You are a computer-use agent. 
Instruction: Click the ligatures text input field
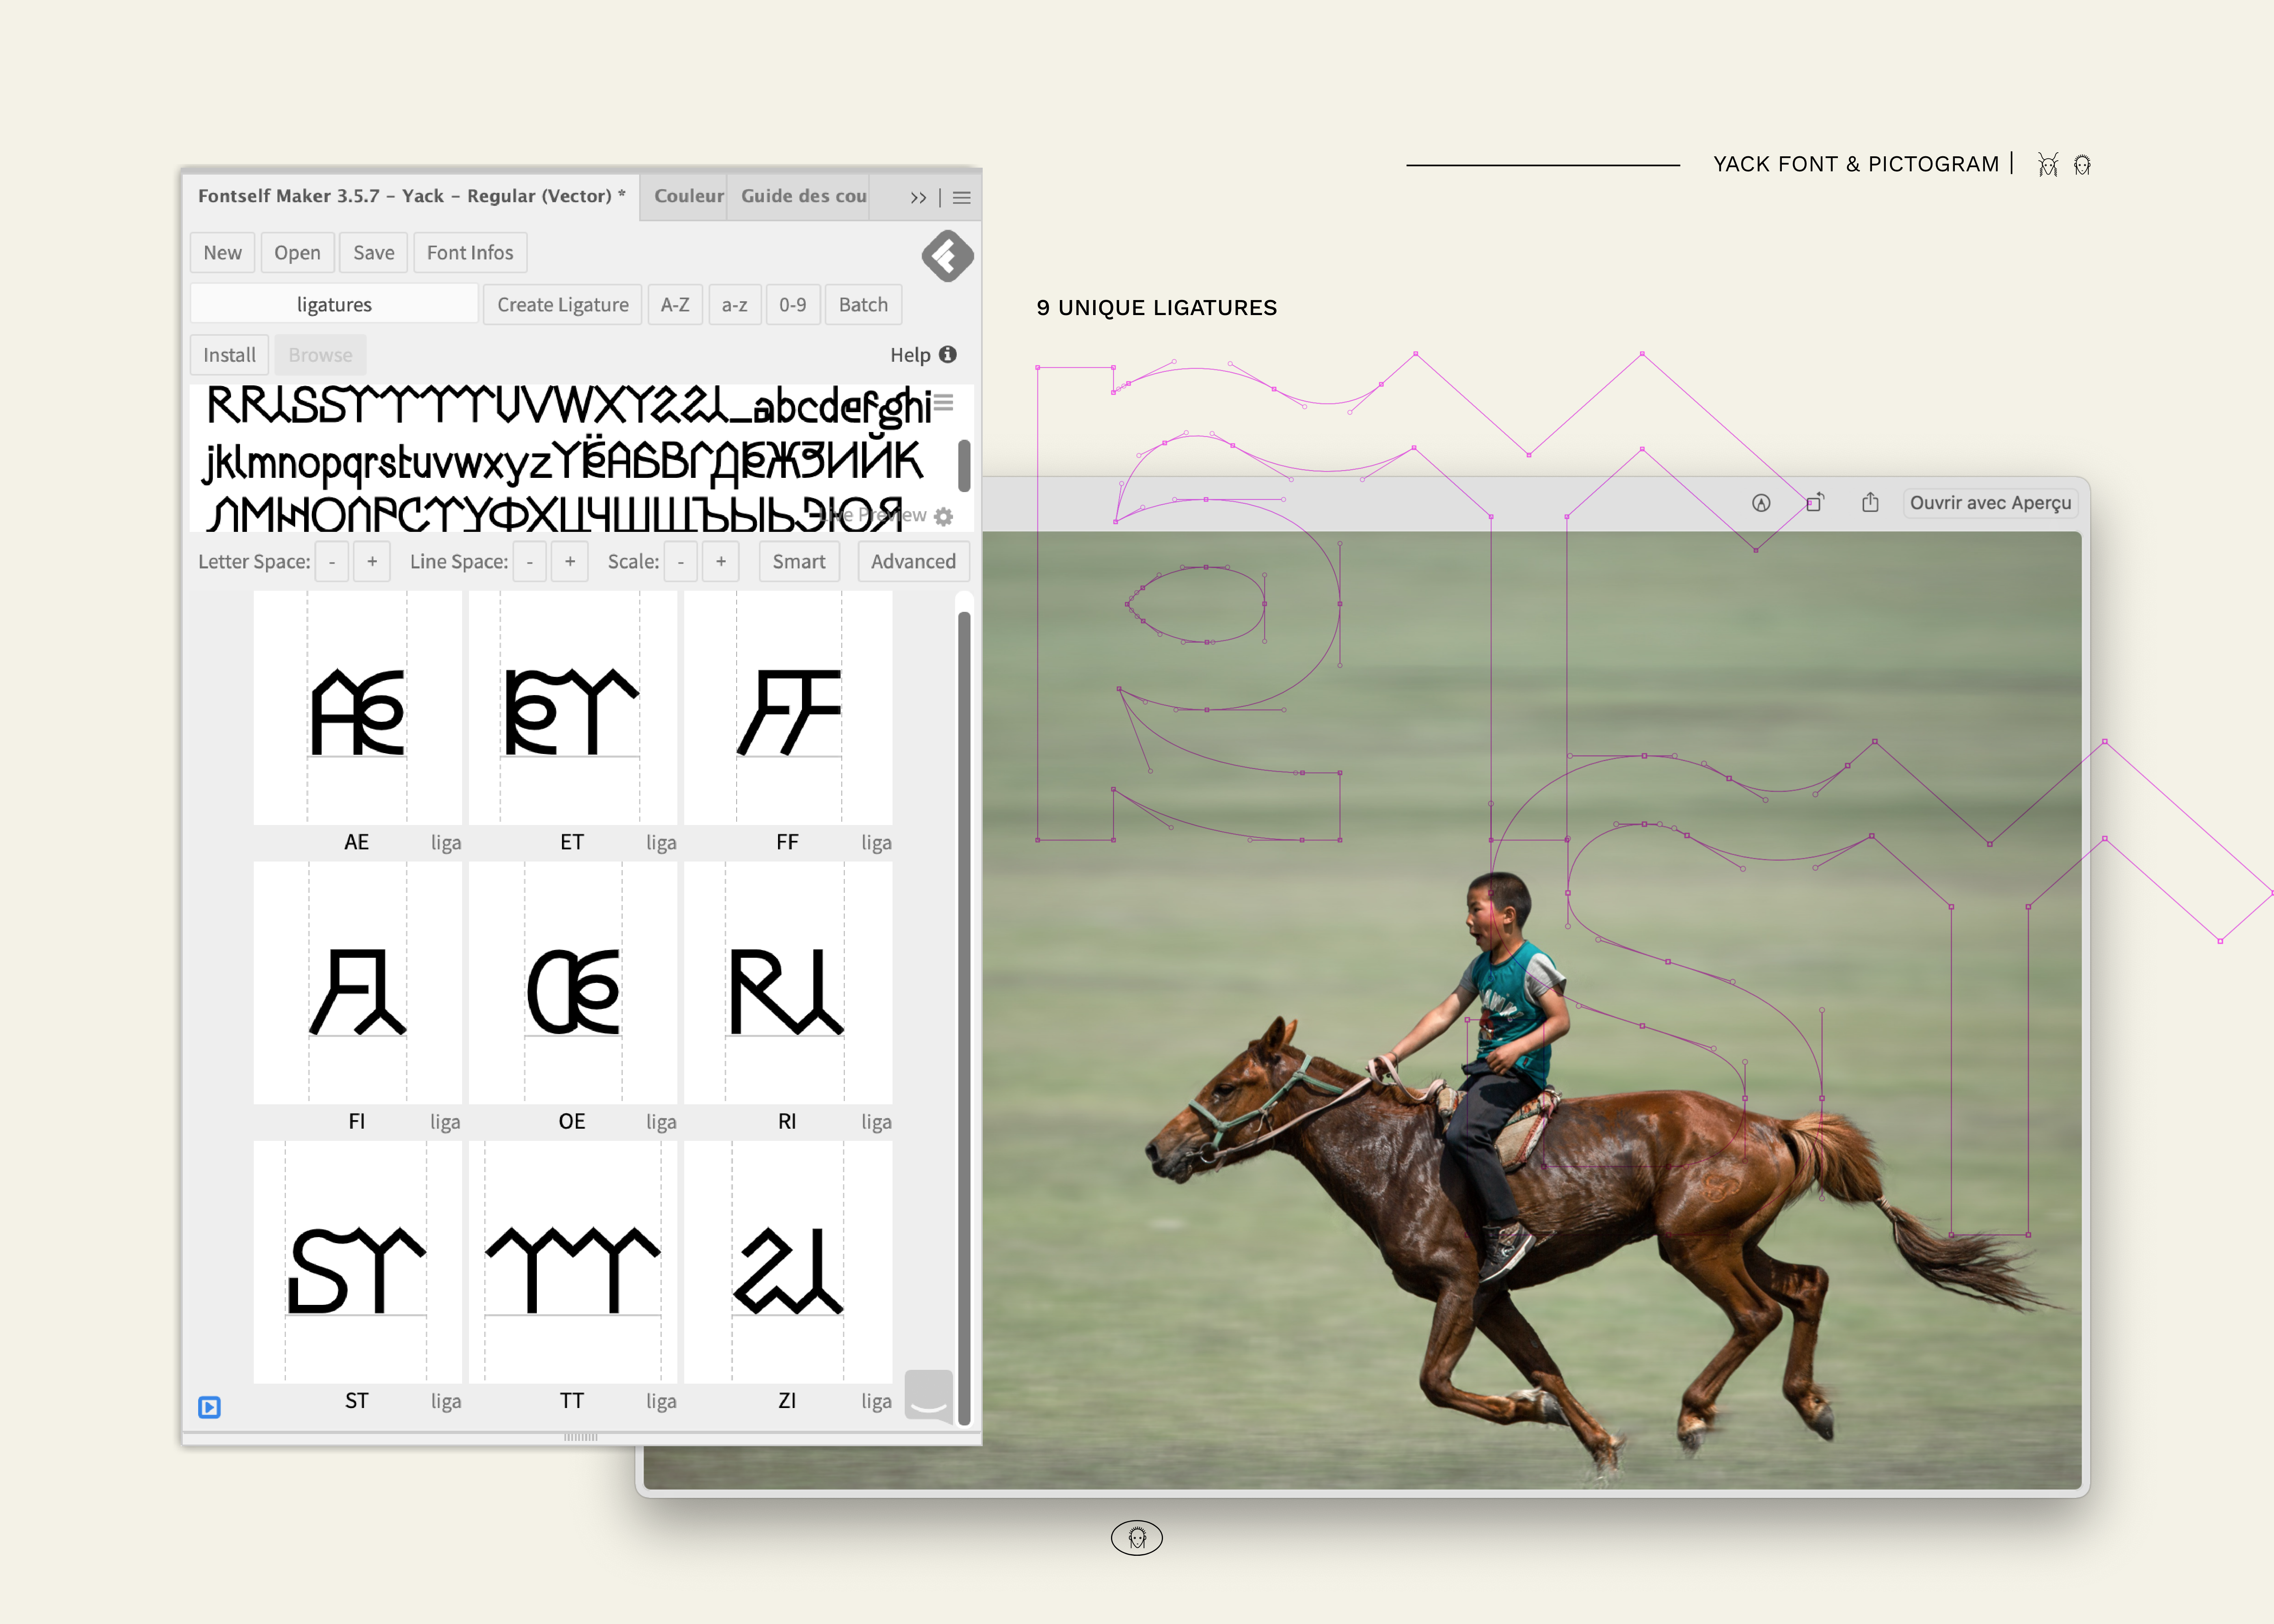(334, 305)
